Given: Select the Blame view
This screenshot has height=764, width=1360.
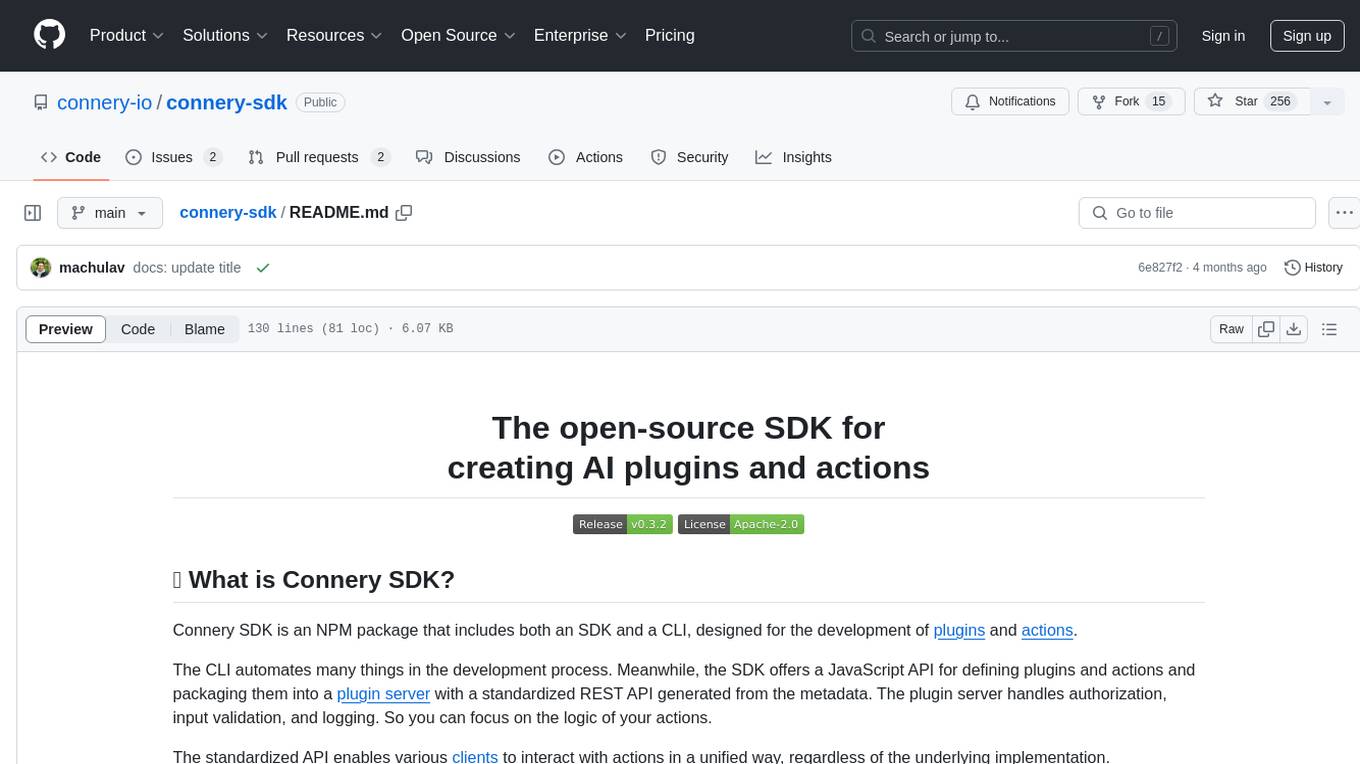Looking at the screenshot, I should click(205, 329).
